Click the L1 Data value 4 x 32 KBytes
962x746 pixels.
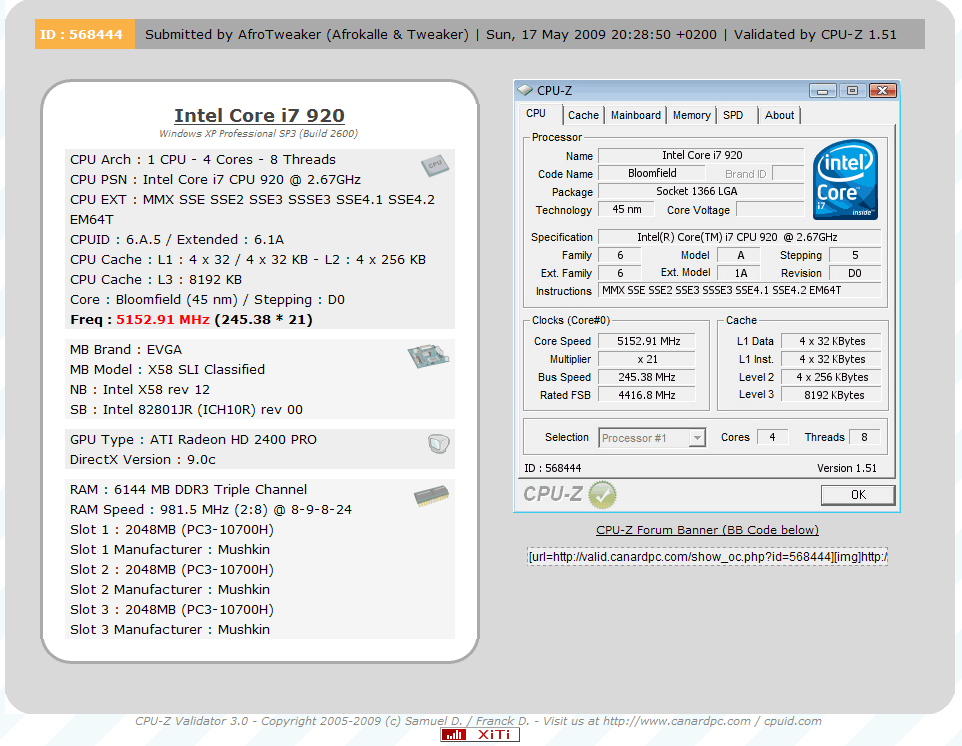coord(832,341)
